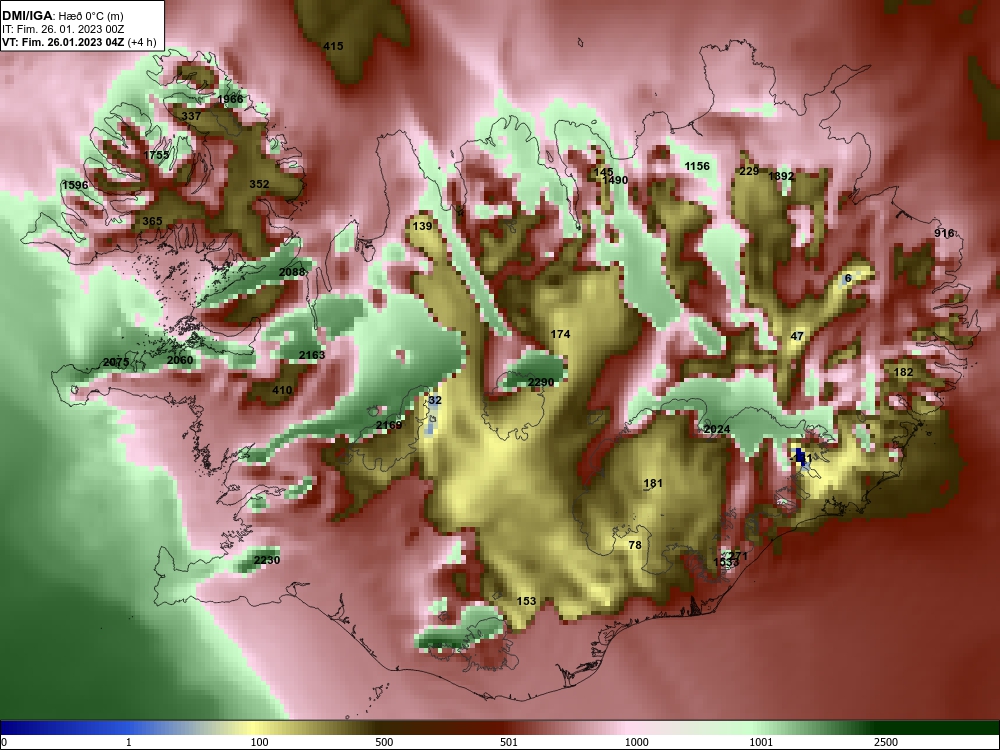The height and width of the screenshot is (750, 1000).
Task: Click the map value 337
Action: coord(191,116)
